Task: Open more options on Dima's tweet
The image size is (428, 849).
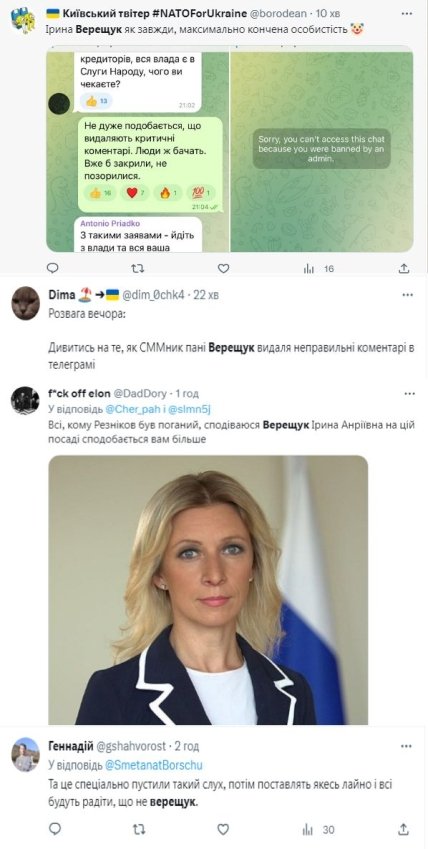Action: 408,295
